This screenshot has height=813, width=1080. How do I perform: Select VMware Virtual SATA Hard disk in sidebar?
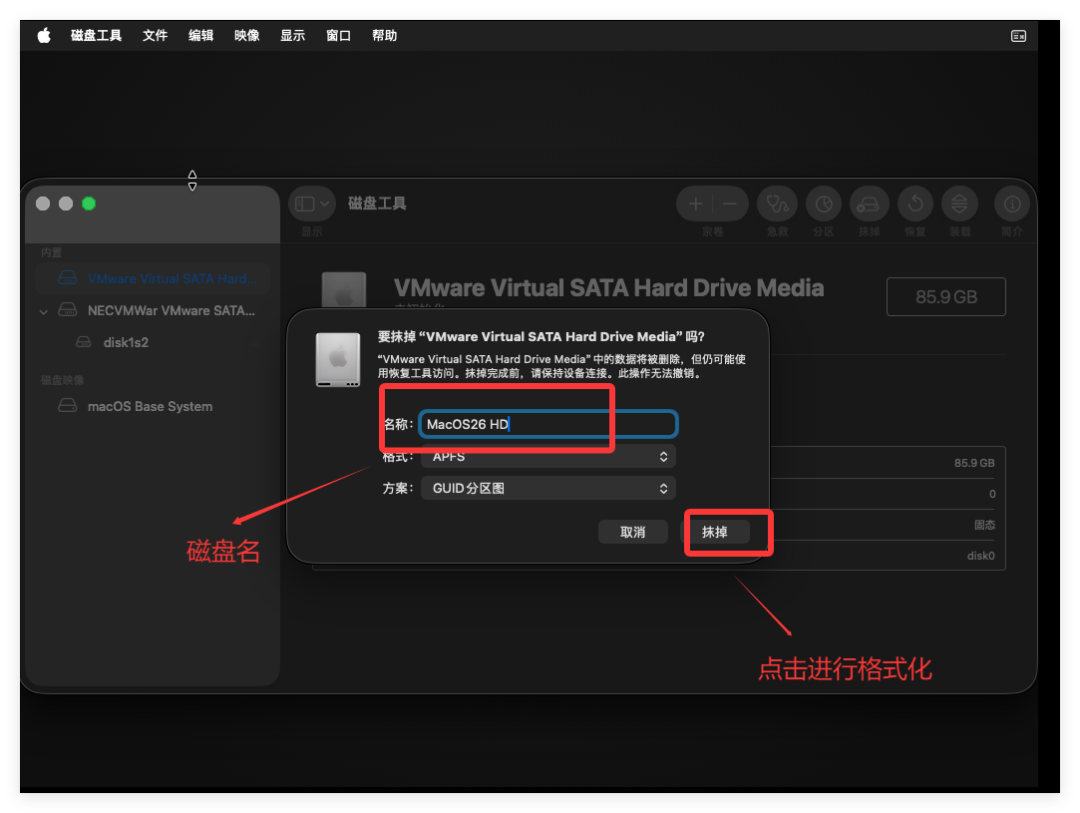(x=152, y=278)
